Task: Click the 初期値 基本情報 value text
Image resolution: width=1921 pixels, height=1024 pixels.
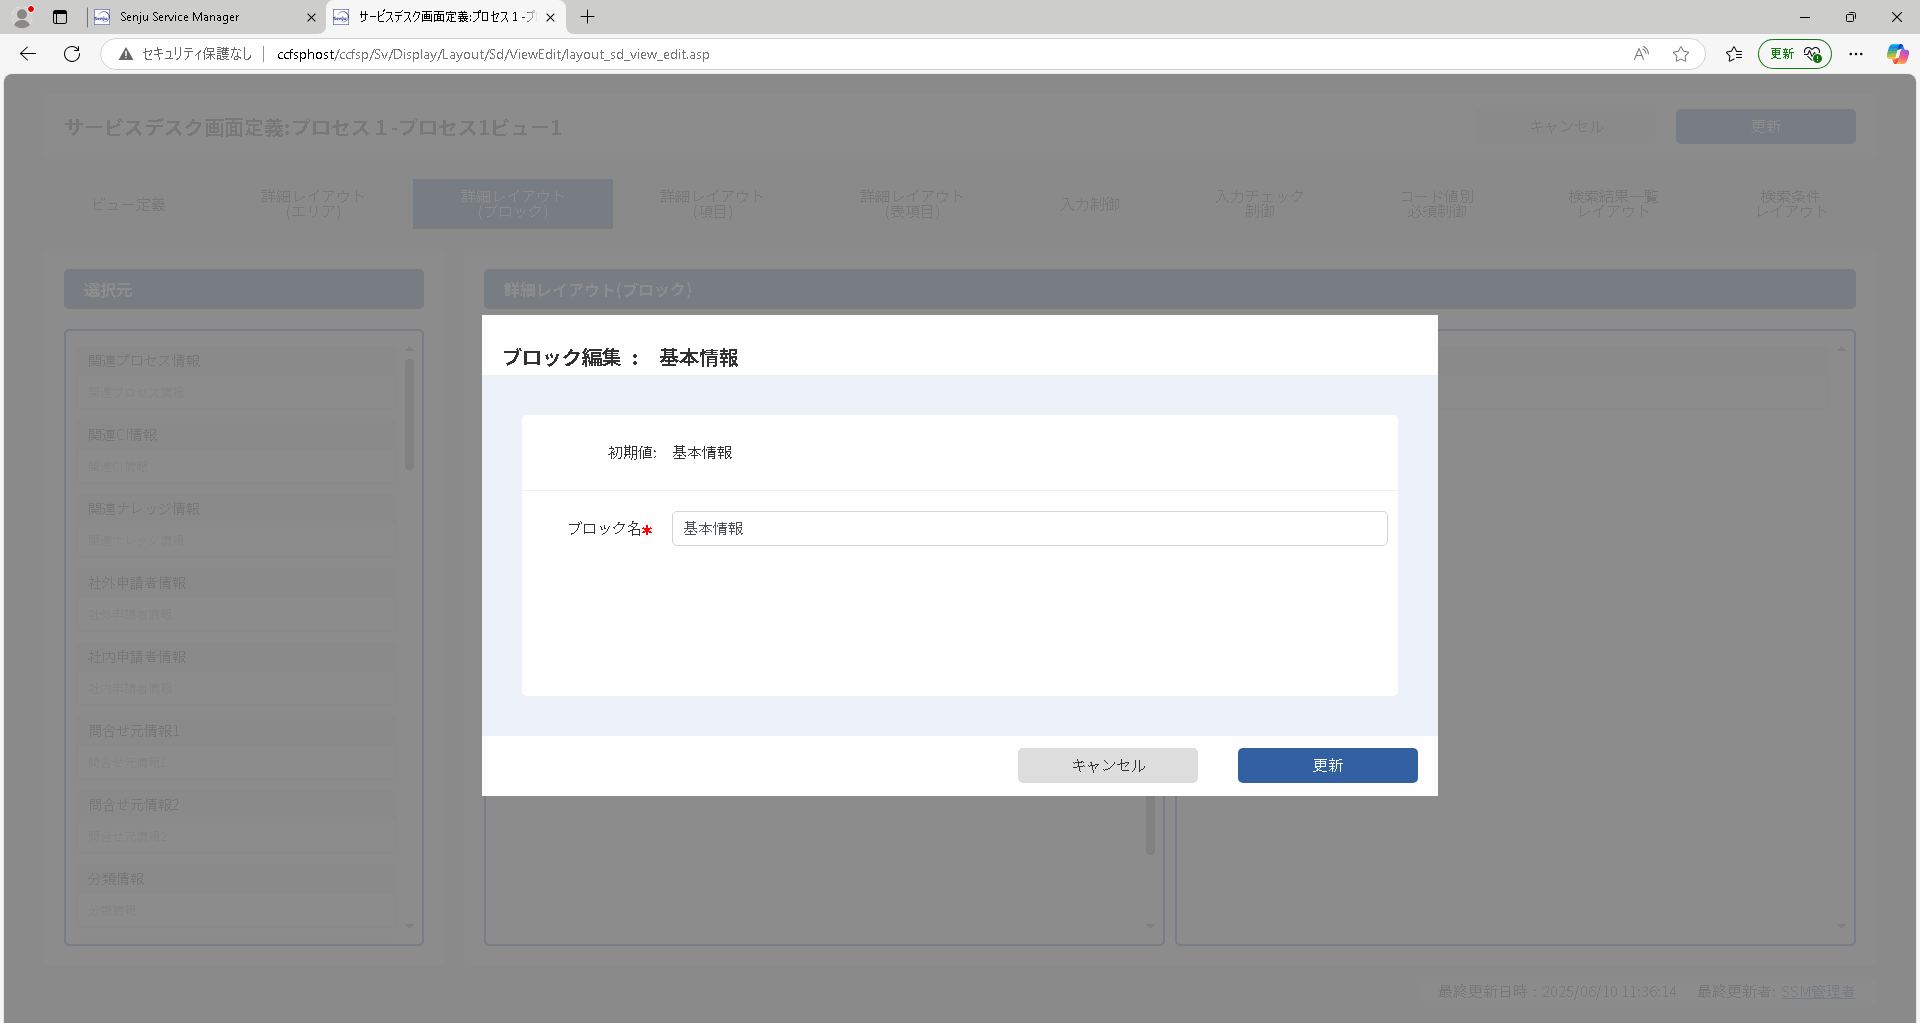Action: click(x=702, y=453)
